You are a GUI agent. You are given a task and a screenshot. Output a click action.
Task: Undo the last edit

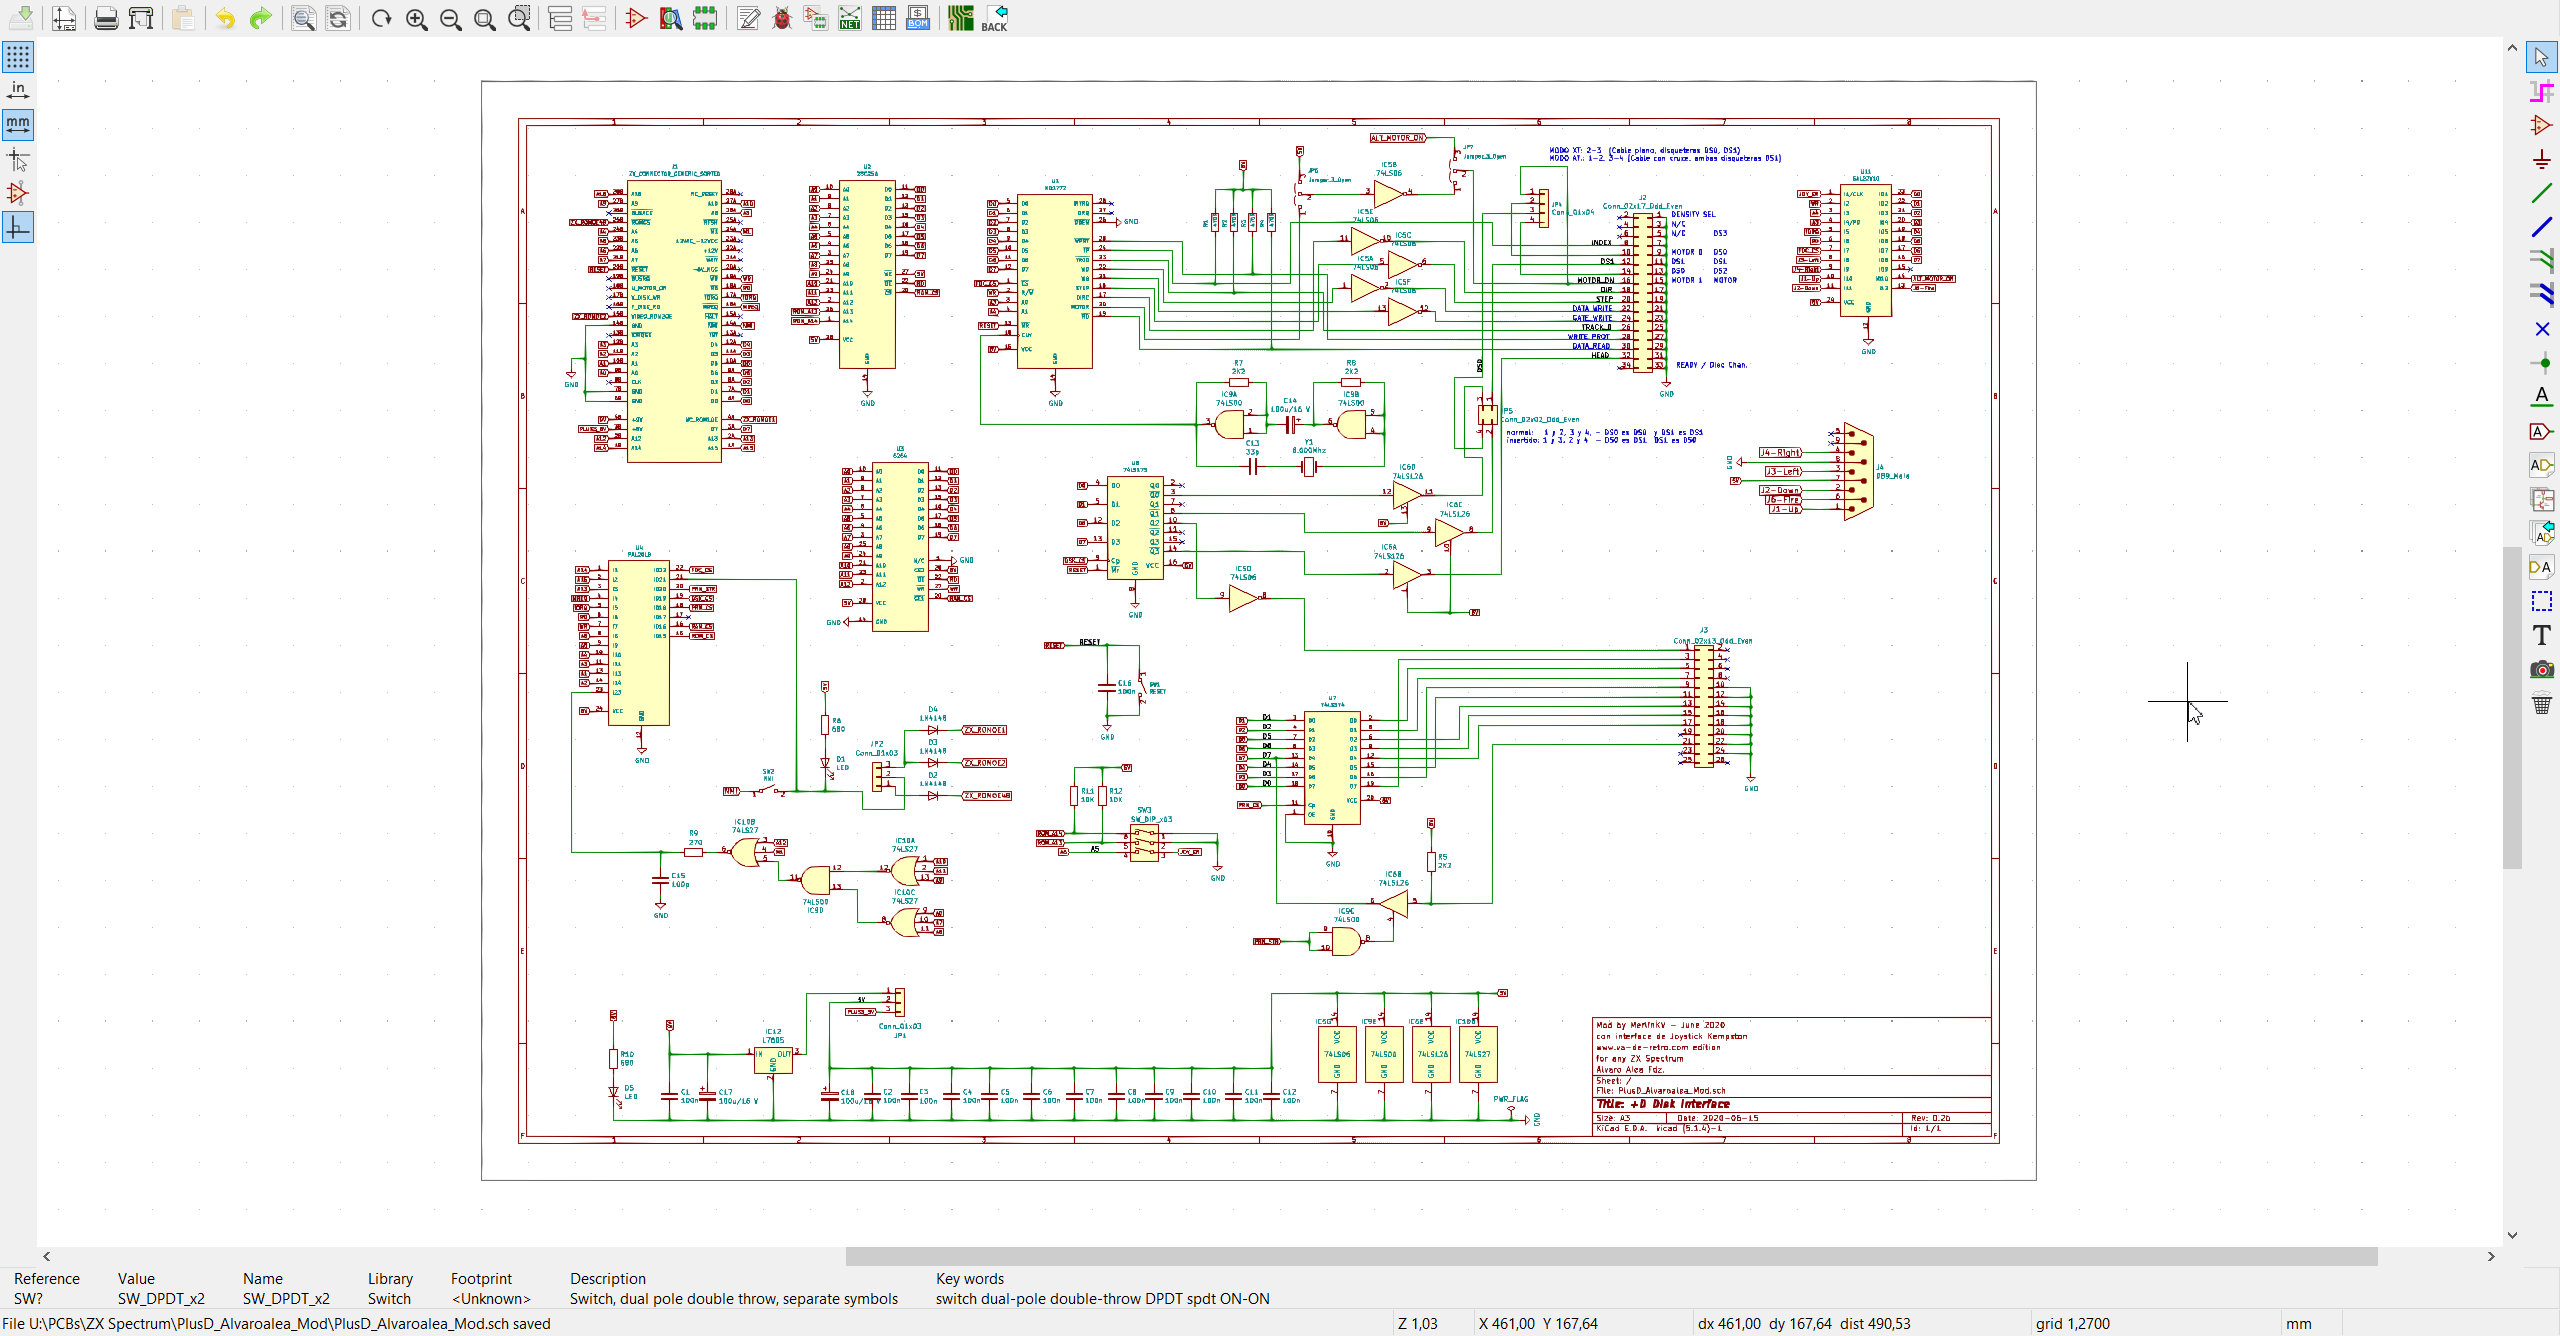tap(225, 18)
